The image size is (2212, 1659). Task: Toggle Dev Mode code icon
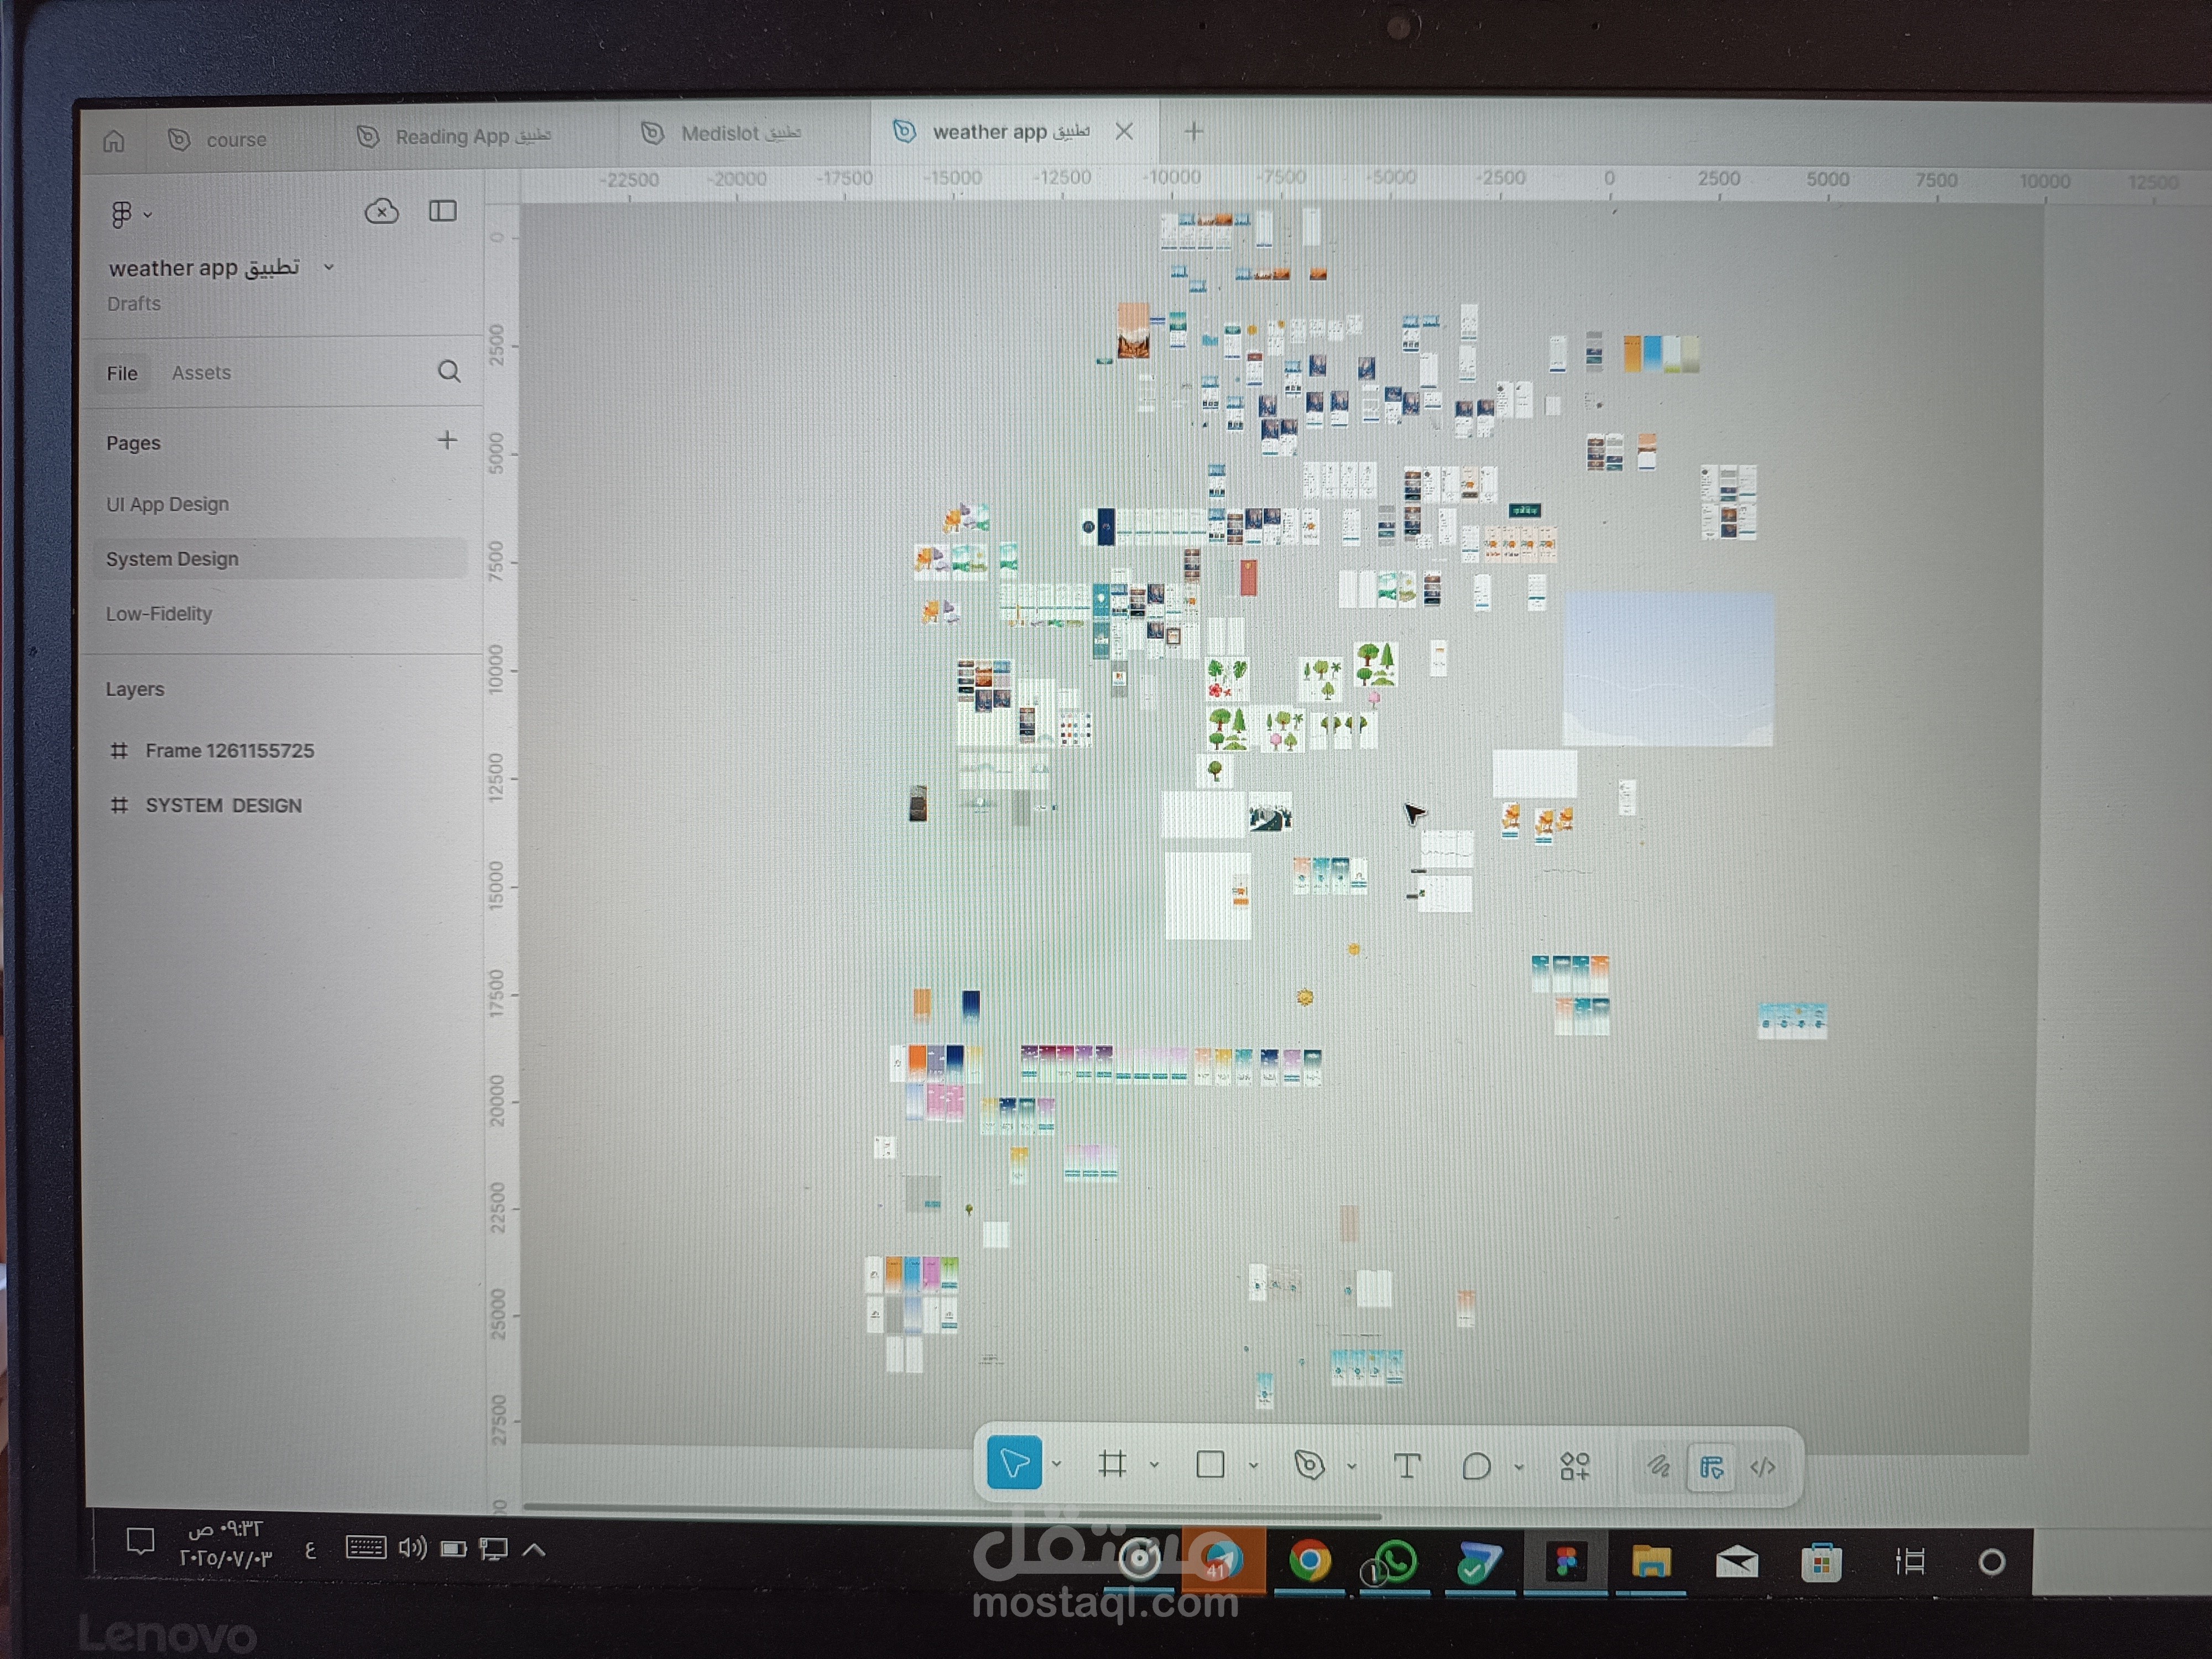1763,1467
